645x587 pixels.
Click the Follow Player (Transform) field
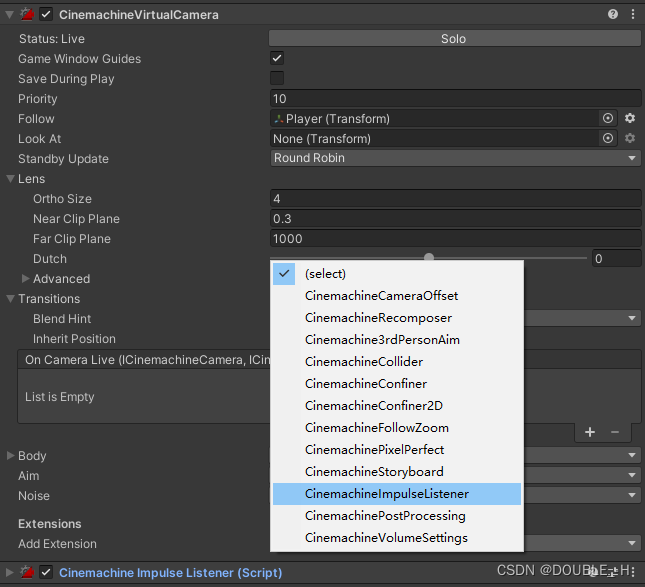434,118
